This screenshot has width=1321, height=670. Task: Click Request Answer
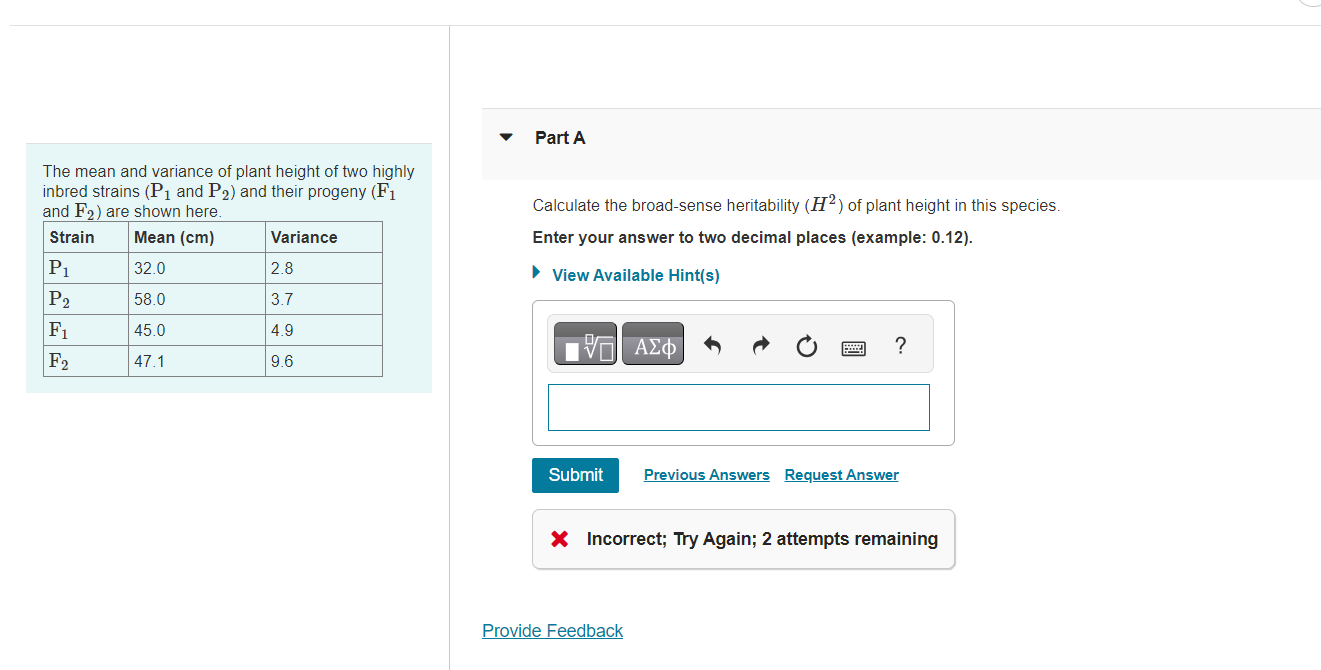click(x=841, y=474)
